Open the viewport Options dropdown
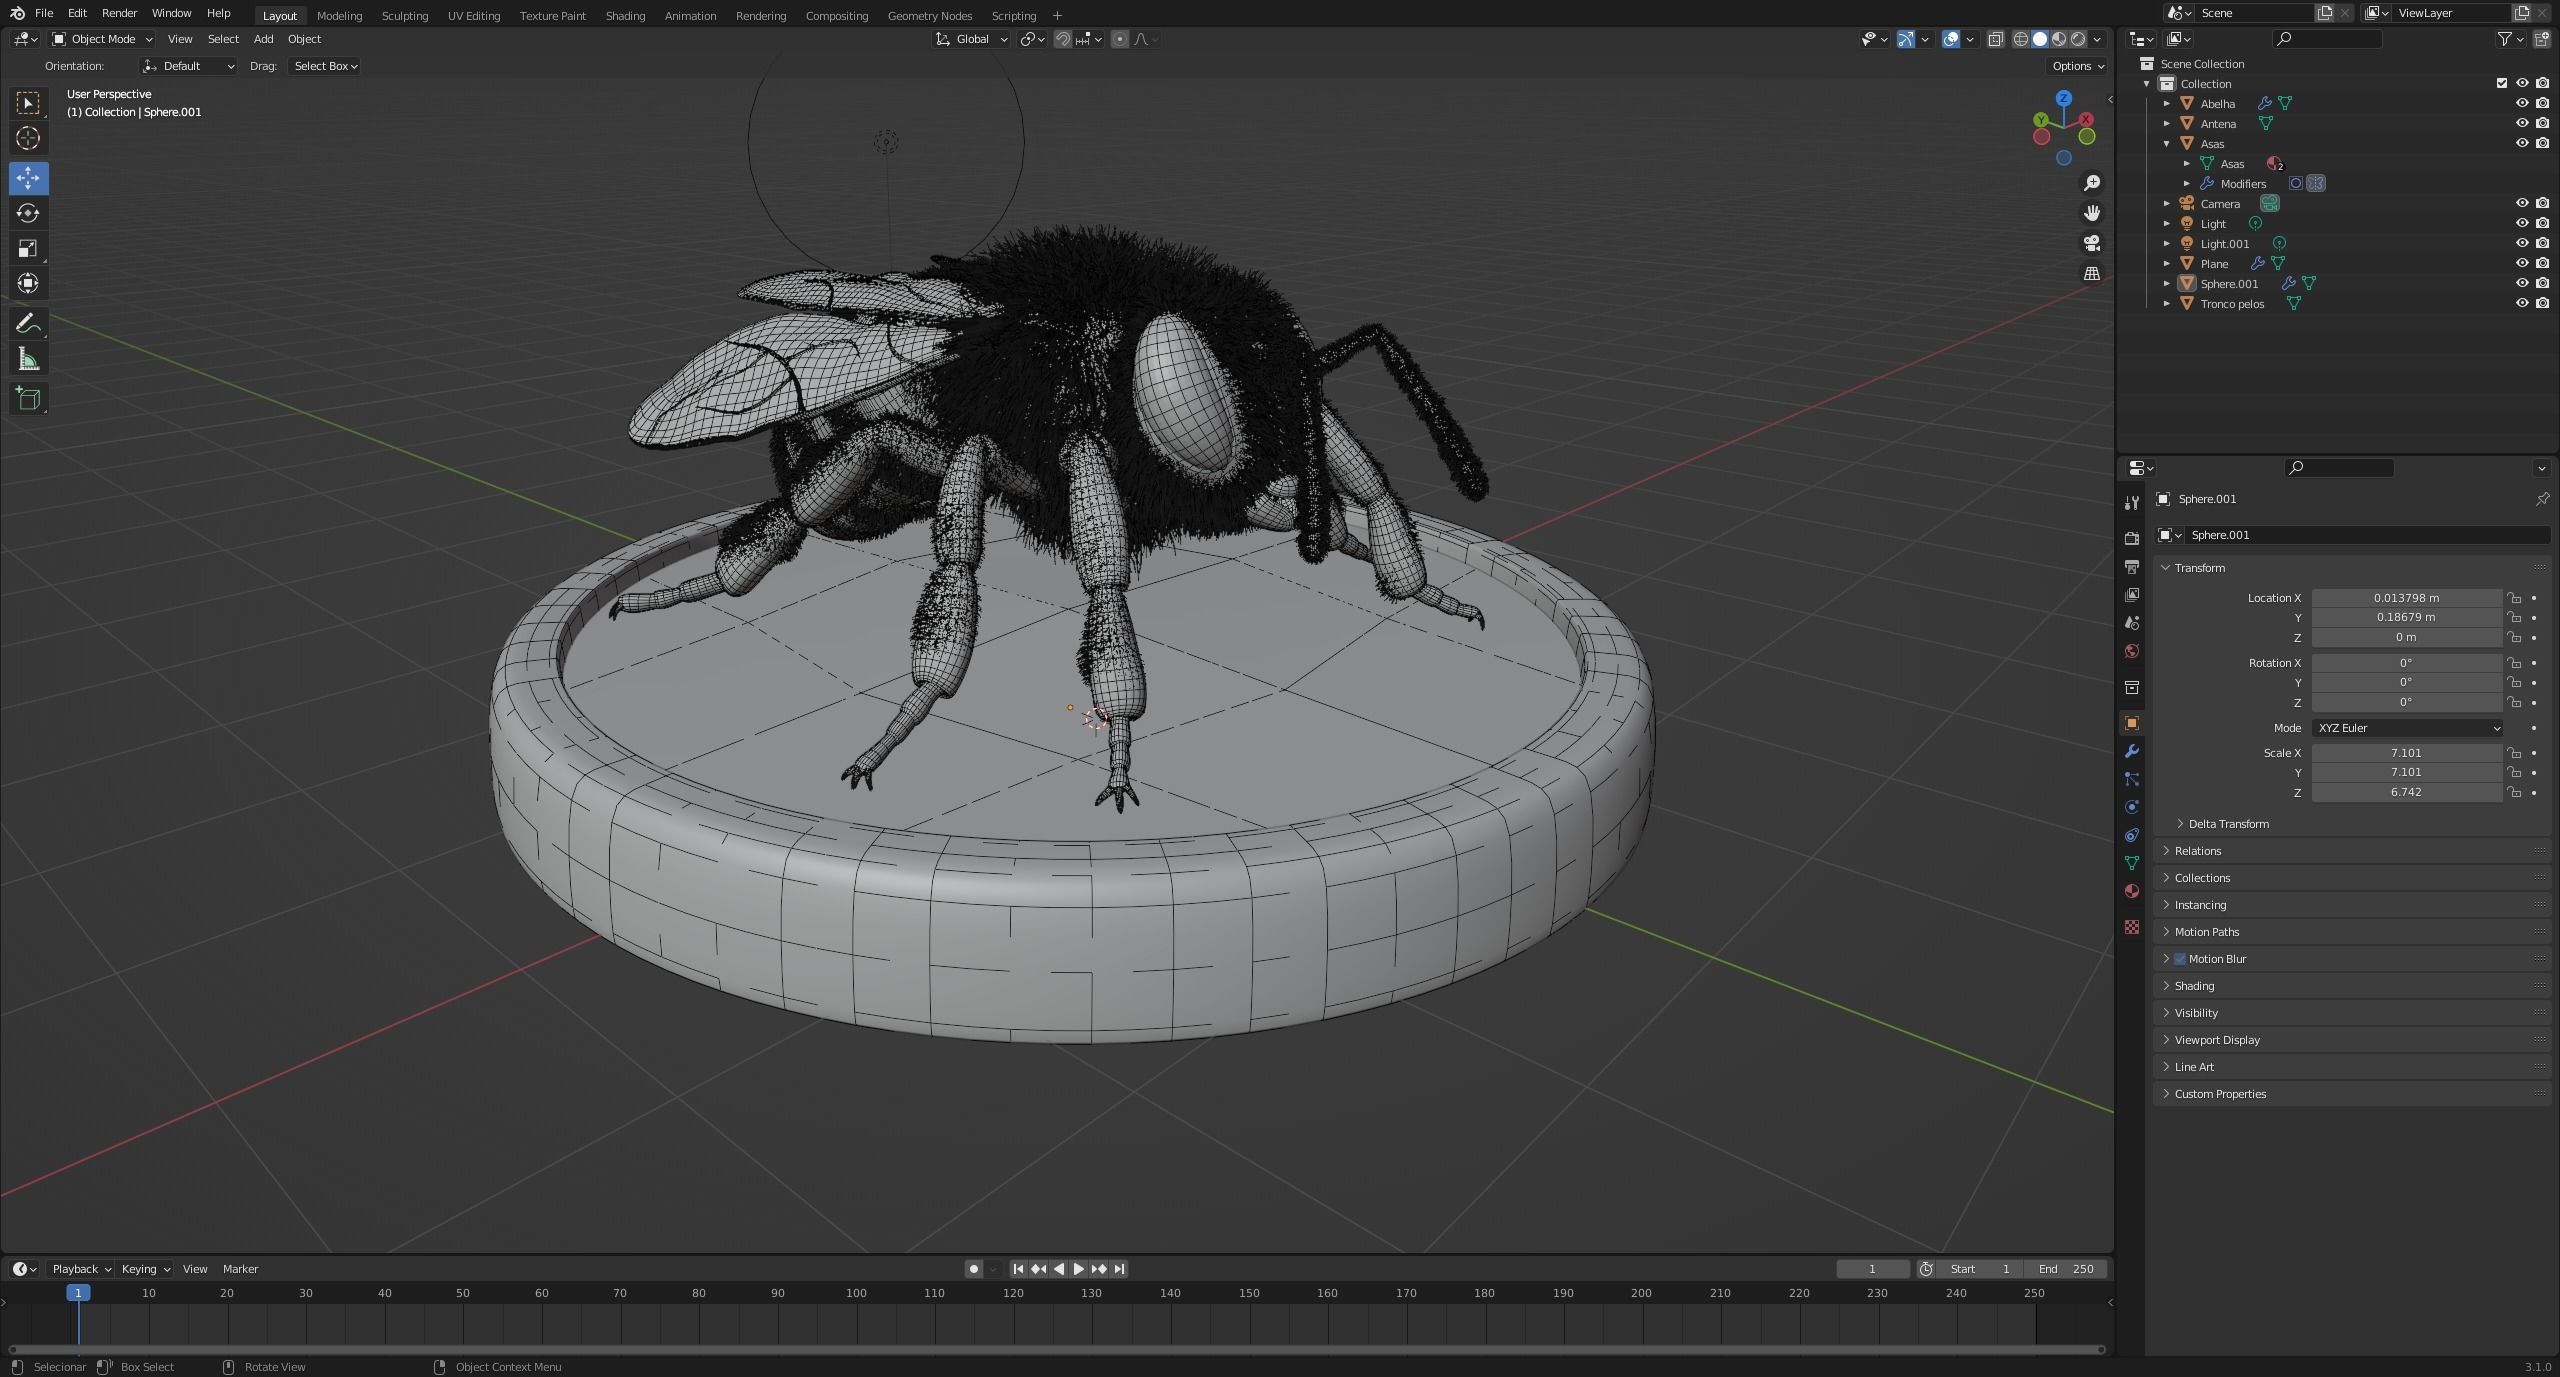 tap(2078, 66)
